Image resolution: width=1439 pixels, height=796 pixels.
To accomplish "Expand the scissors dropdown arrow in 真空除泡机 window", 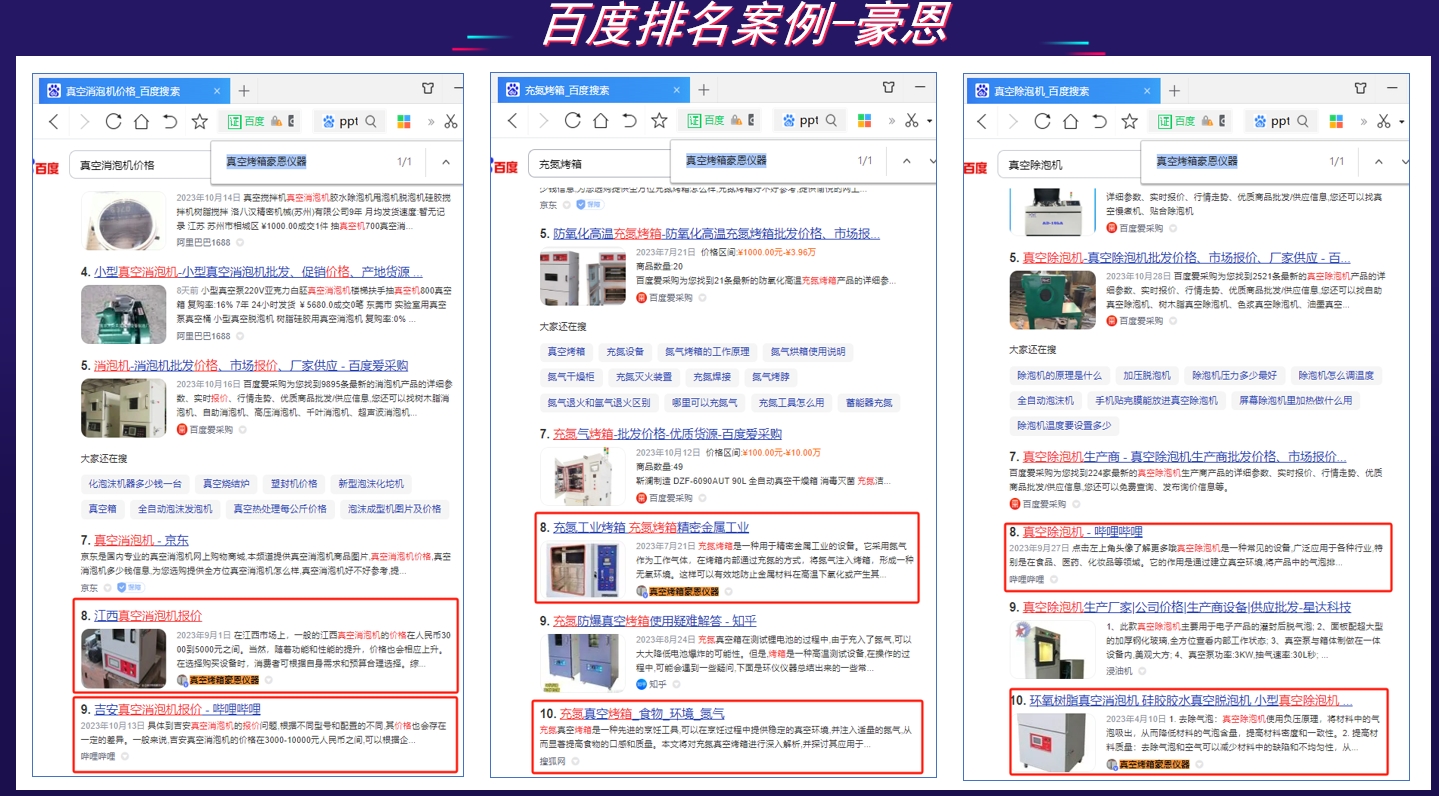I will (x=1401, y=122).
